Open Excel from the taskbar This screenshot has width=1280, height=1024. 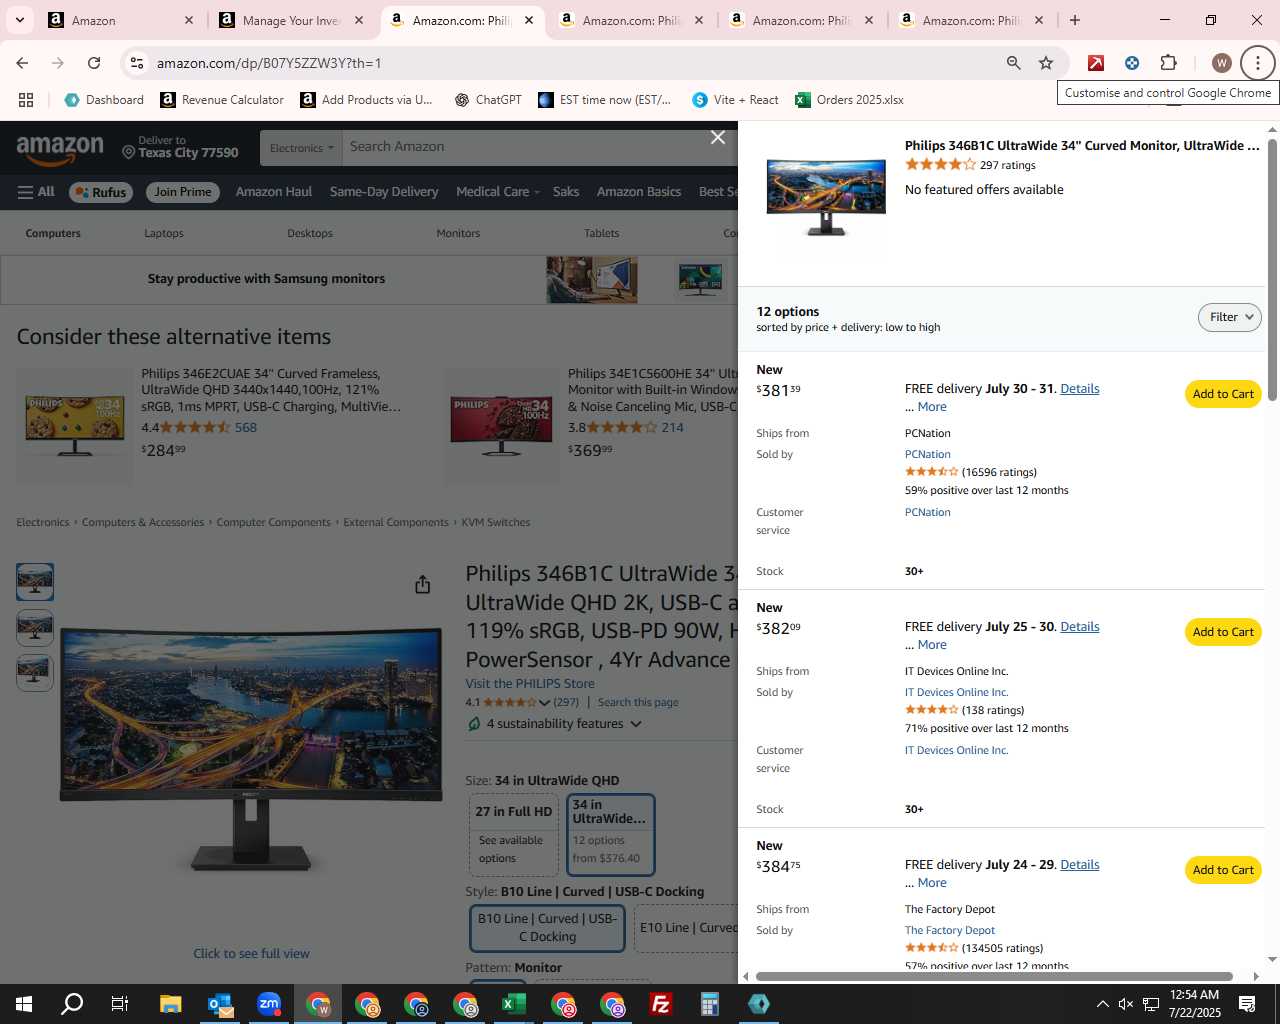[x=514, y=1004]
